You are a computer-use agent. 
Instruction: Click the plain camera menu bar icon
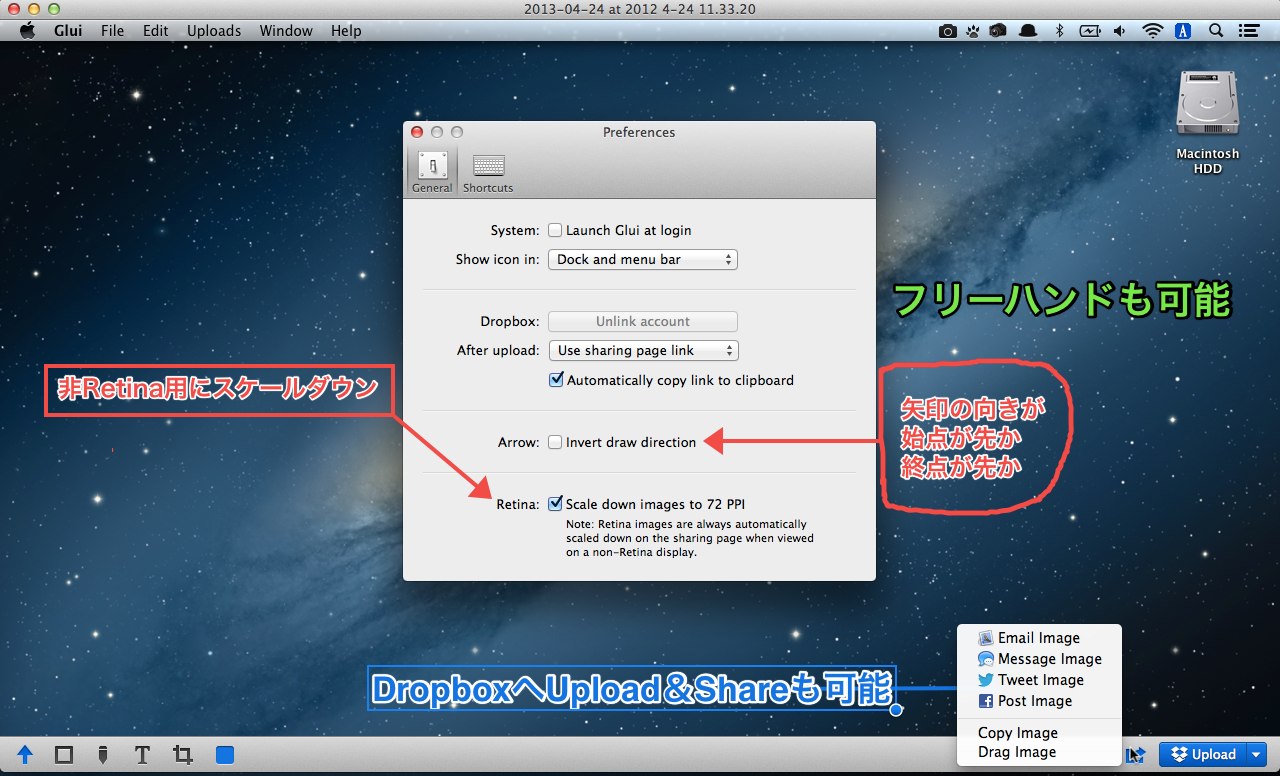pos(947,31)
